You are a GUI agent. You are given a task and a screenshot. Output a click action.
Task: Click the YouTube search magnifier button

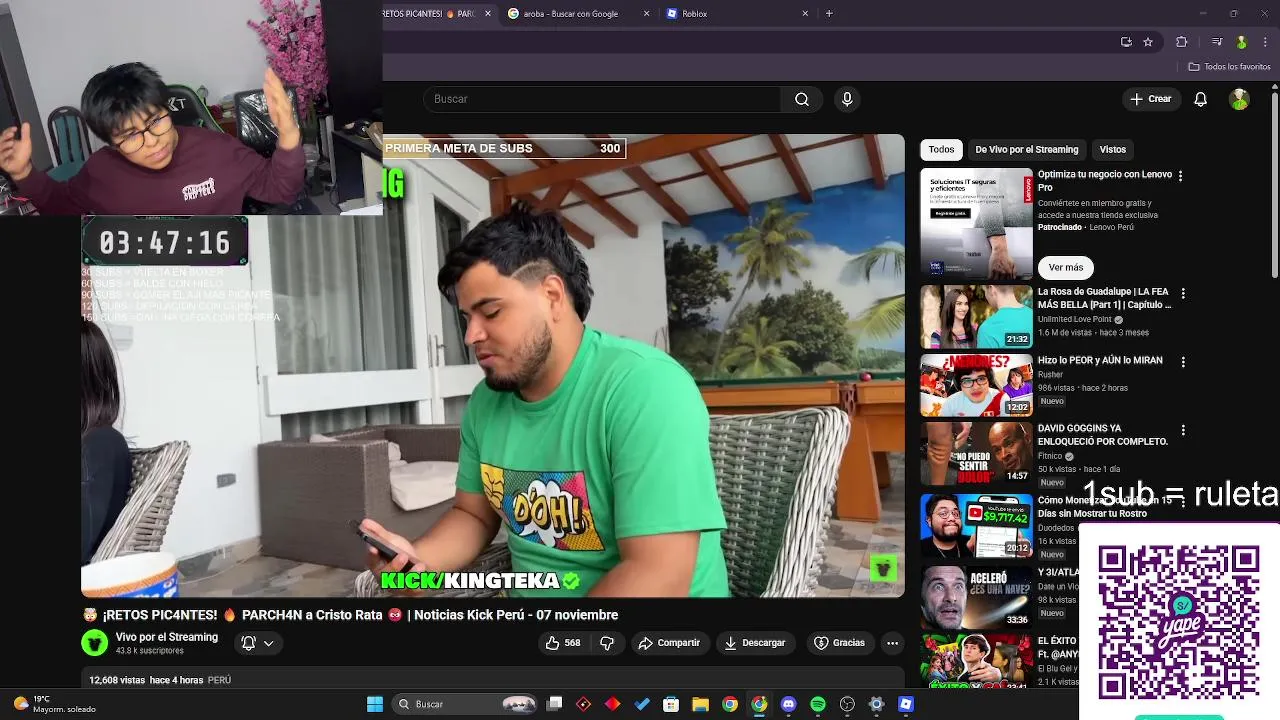(801, 99)
